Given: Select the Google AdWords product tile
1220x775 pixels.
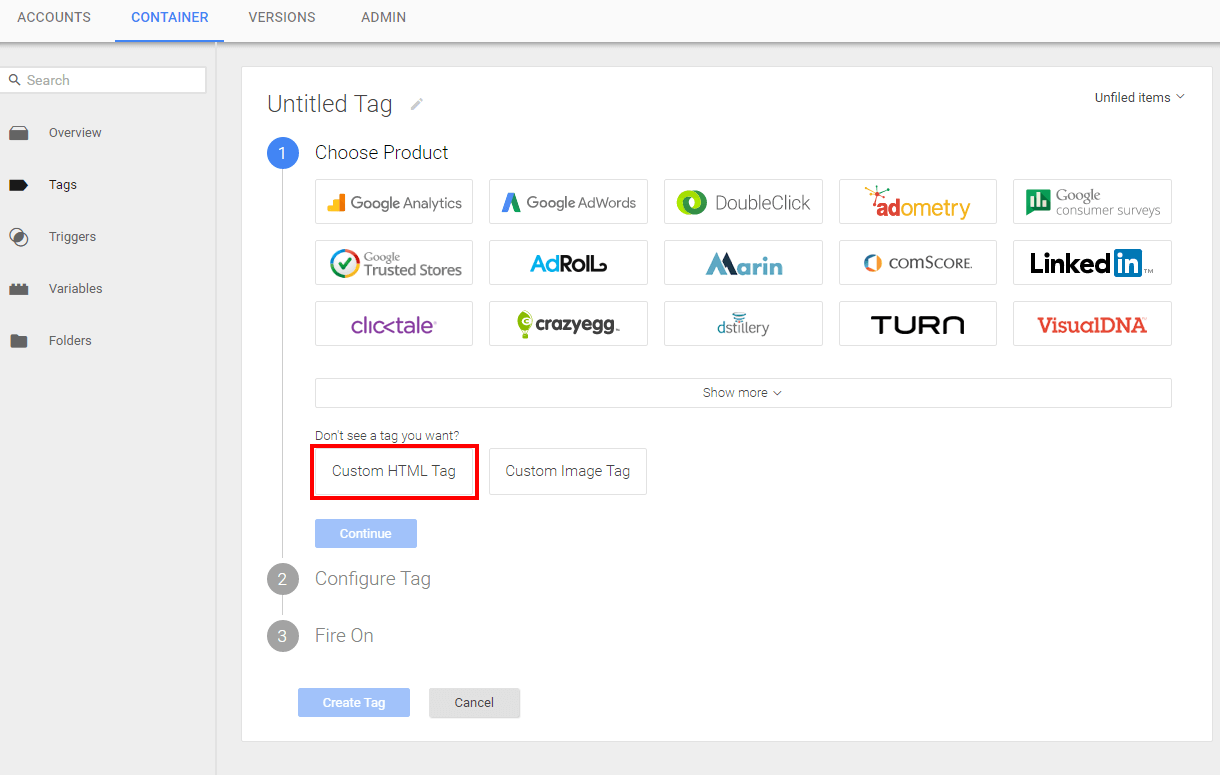Looking at the screenshot, I should pyautogui.click(x=568, y=202).
